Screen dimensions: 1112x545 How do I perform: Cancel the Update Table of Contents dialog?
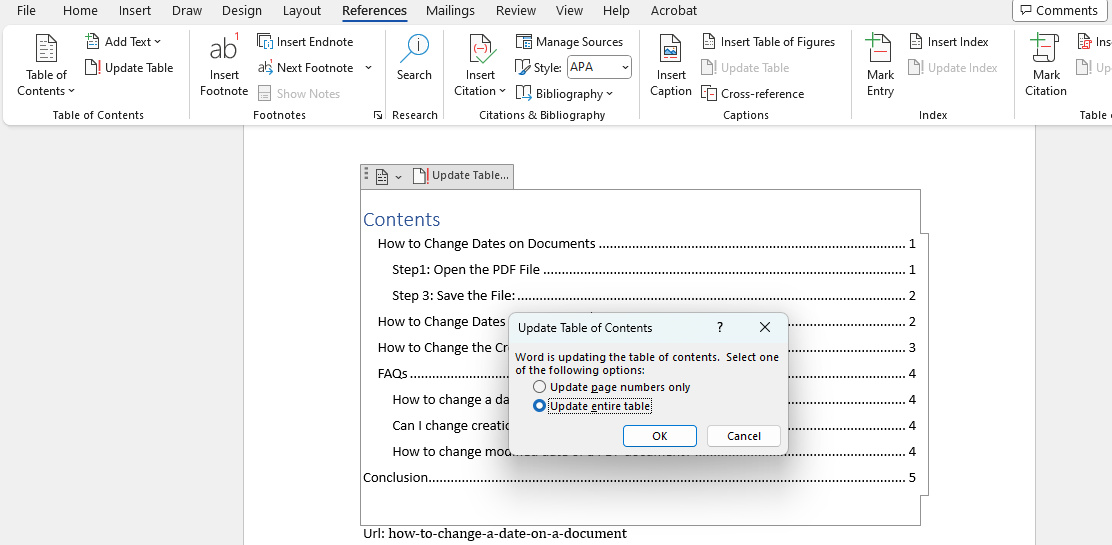click(744, 436)
